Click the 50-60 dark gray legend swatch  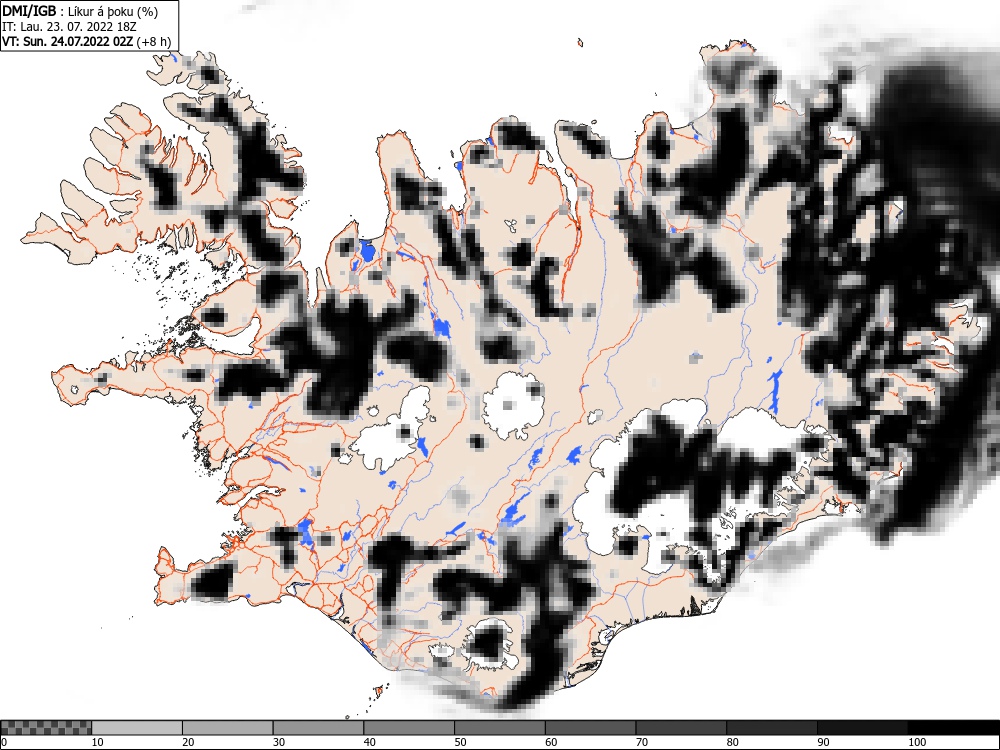pos(500,728)
